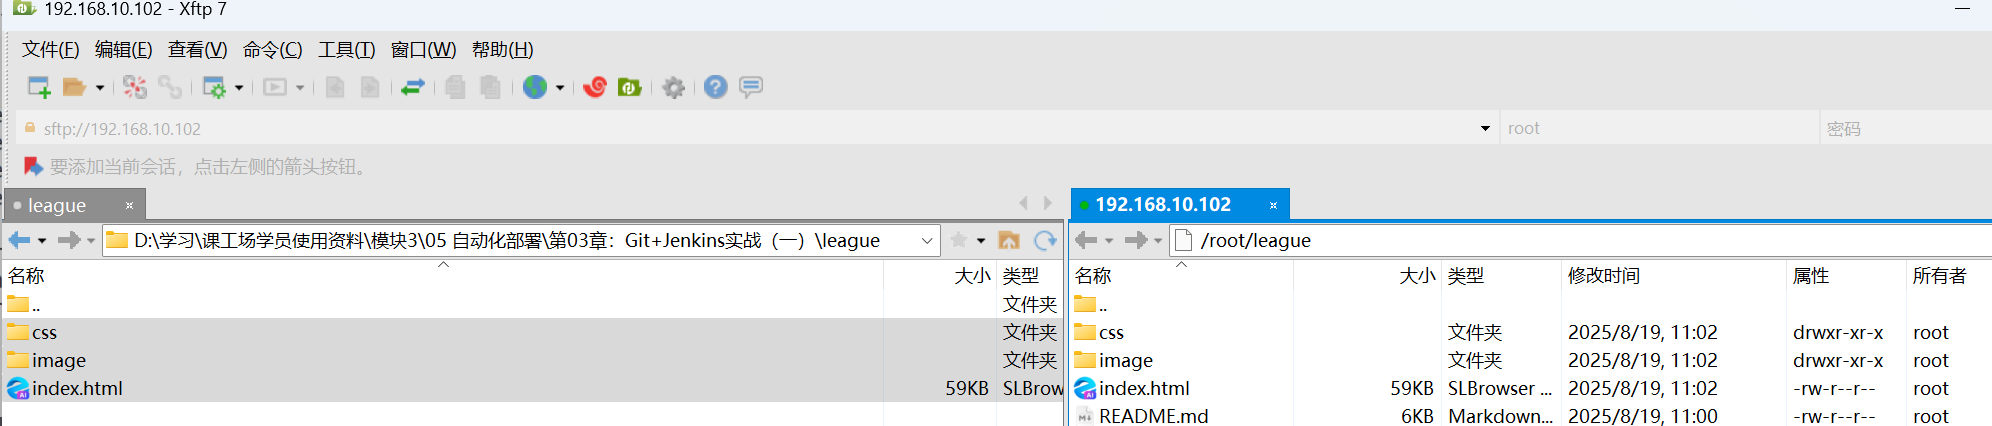Launch Xshell via red swirl icon
This screenshot has height=426, width=1992.
coord(595,87)
